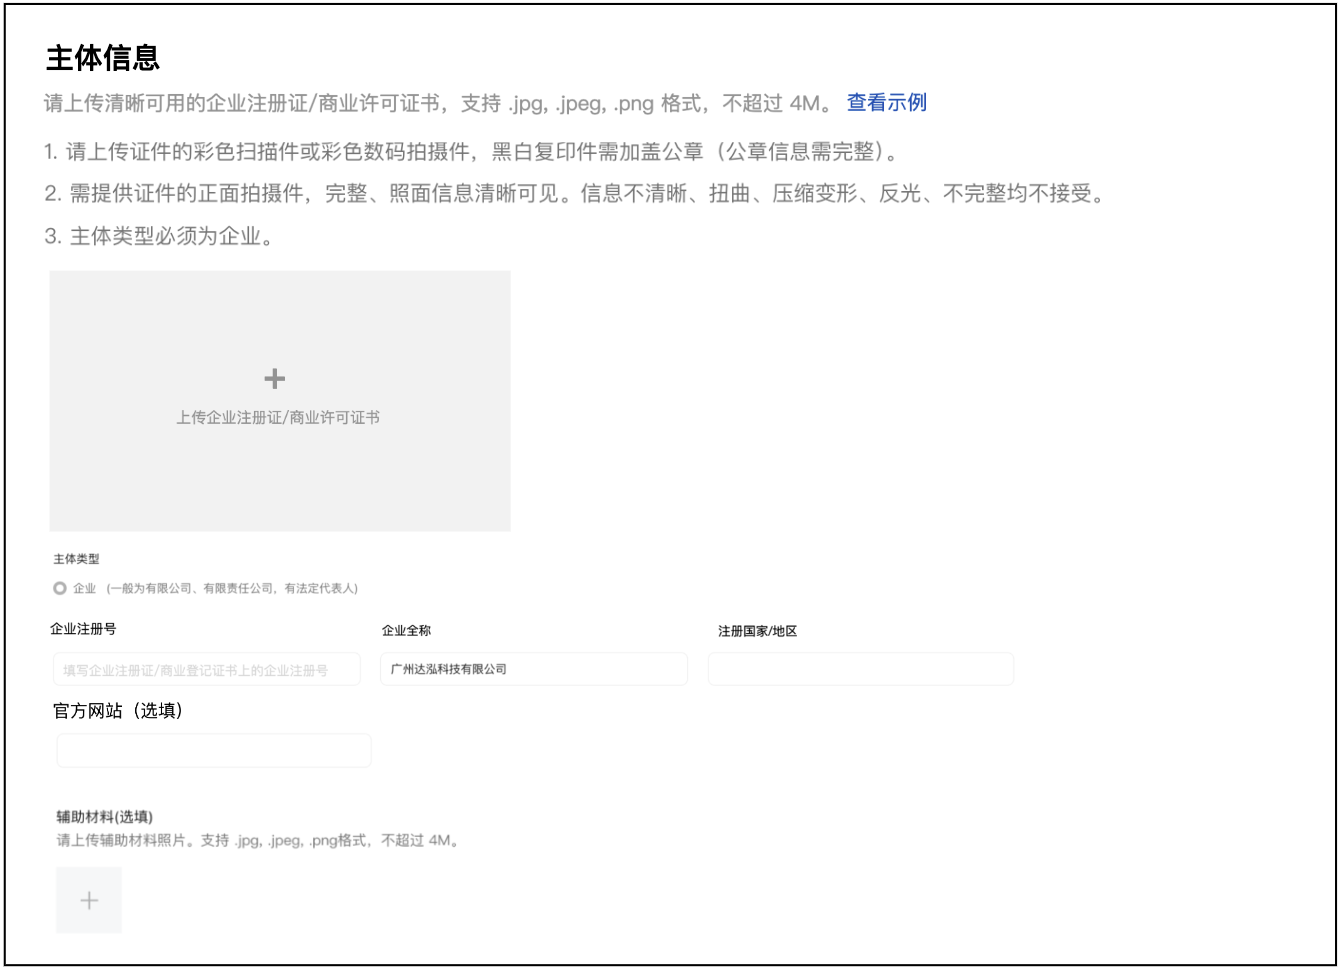Click the 上传企业注册证/商业许可证书 upload label
1340x968 pixels.
(278, 418)
